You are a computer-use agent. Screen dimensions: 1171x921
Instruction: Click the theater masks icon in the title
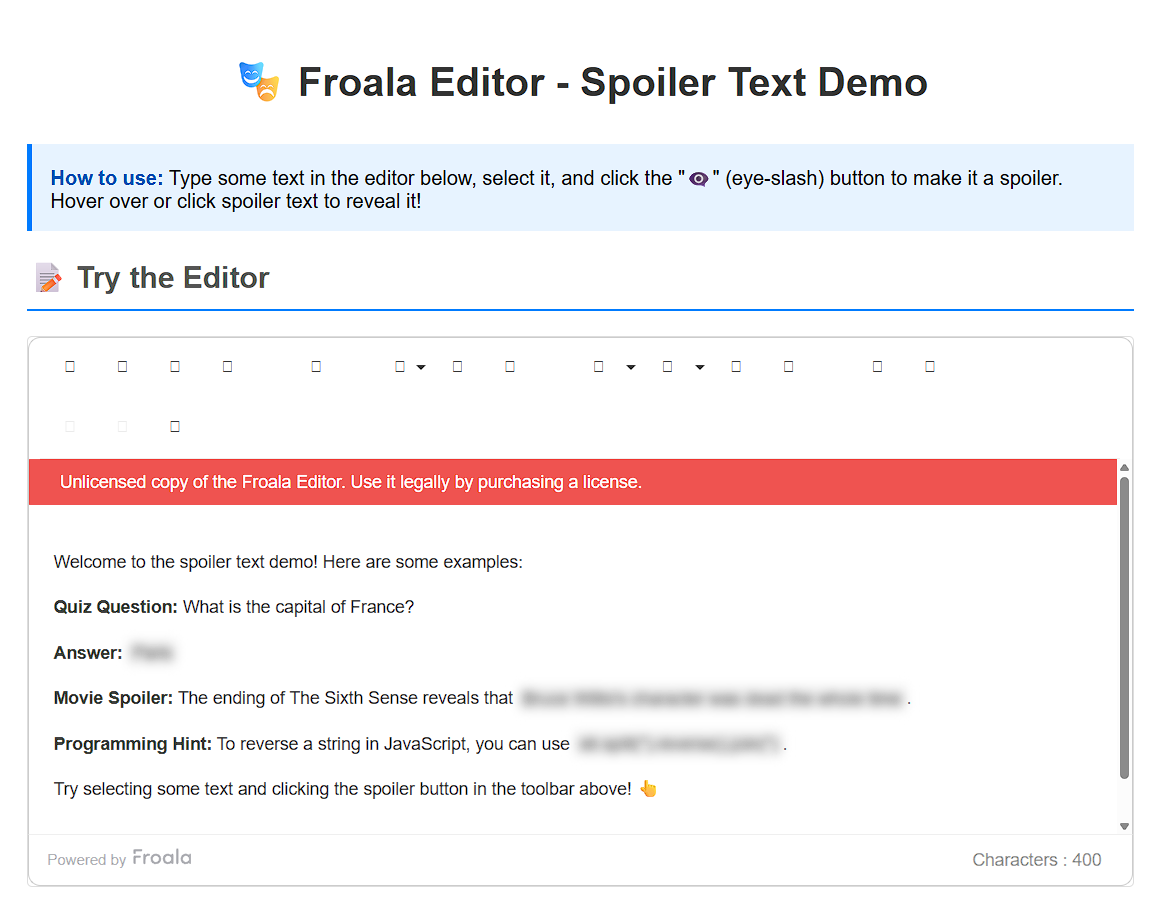259,81
